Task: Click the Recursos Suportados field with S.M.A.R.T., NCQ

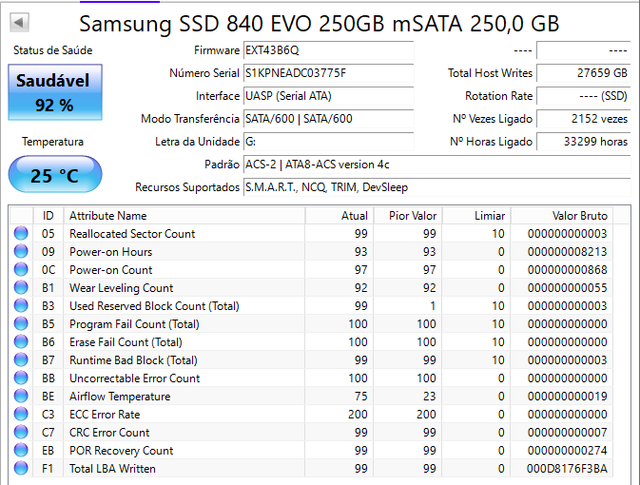Action: [x=437, y=187]
